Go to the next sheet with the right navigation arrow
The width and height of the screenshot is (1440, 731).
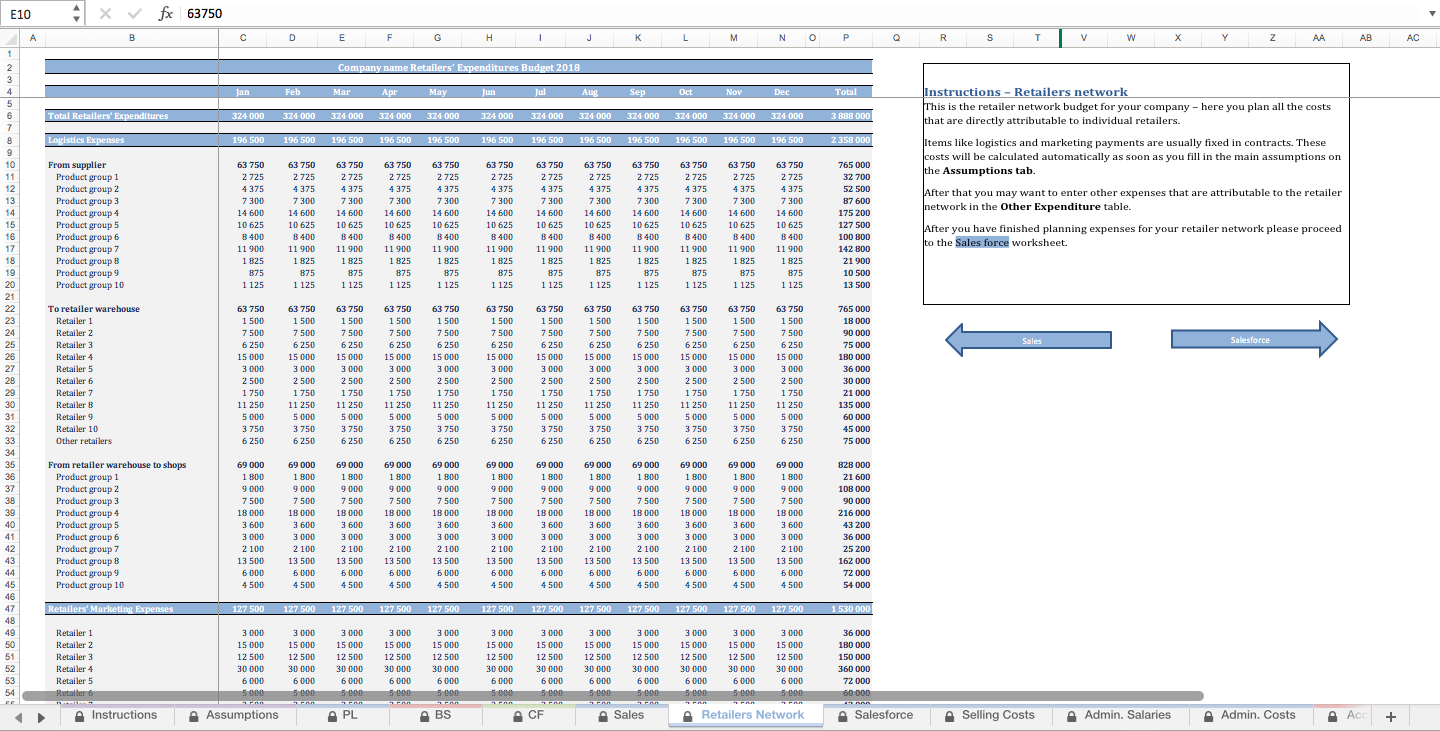point(41,716)
